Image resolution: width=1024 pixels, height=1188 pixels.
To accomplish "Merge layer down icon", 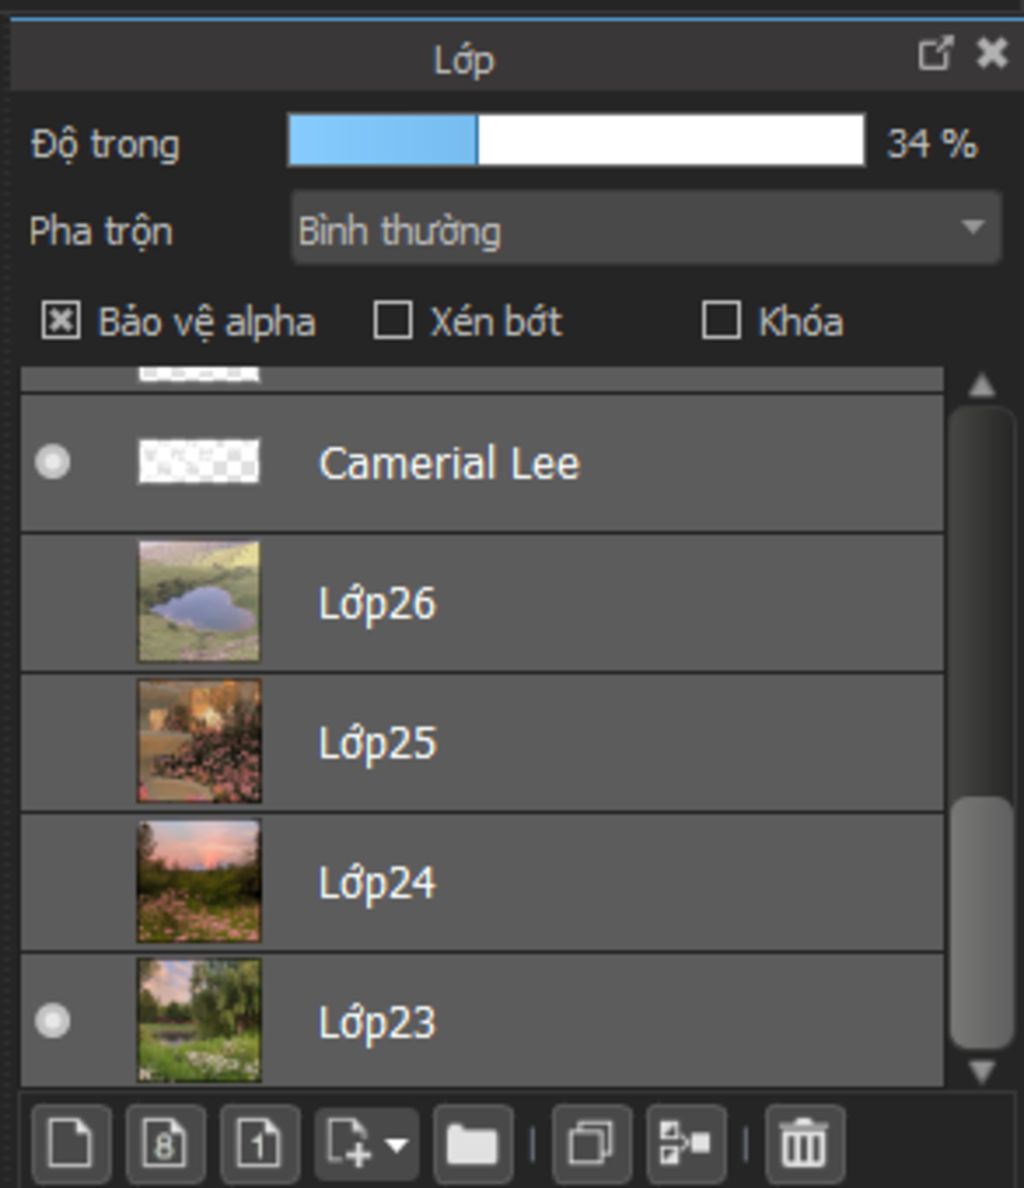I will (686, 1143).
